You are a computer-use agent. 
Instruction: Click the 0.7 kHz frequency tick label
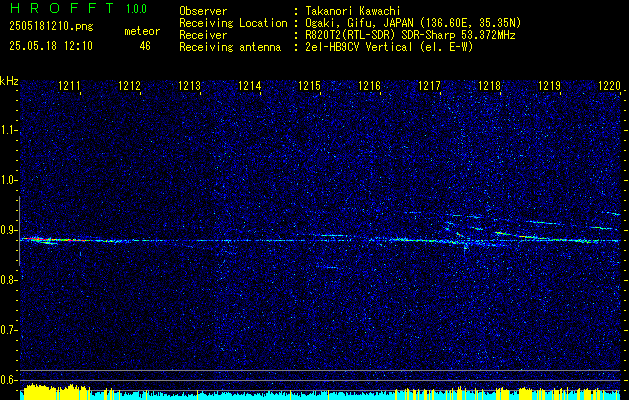tap(7, 330)
